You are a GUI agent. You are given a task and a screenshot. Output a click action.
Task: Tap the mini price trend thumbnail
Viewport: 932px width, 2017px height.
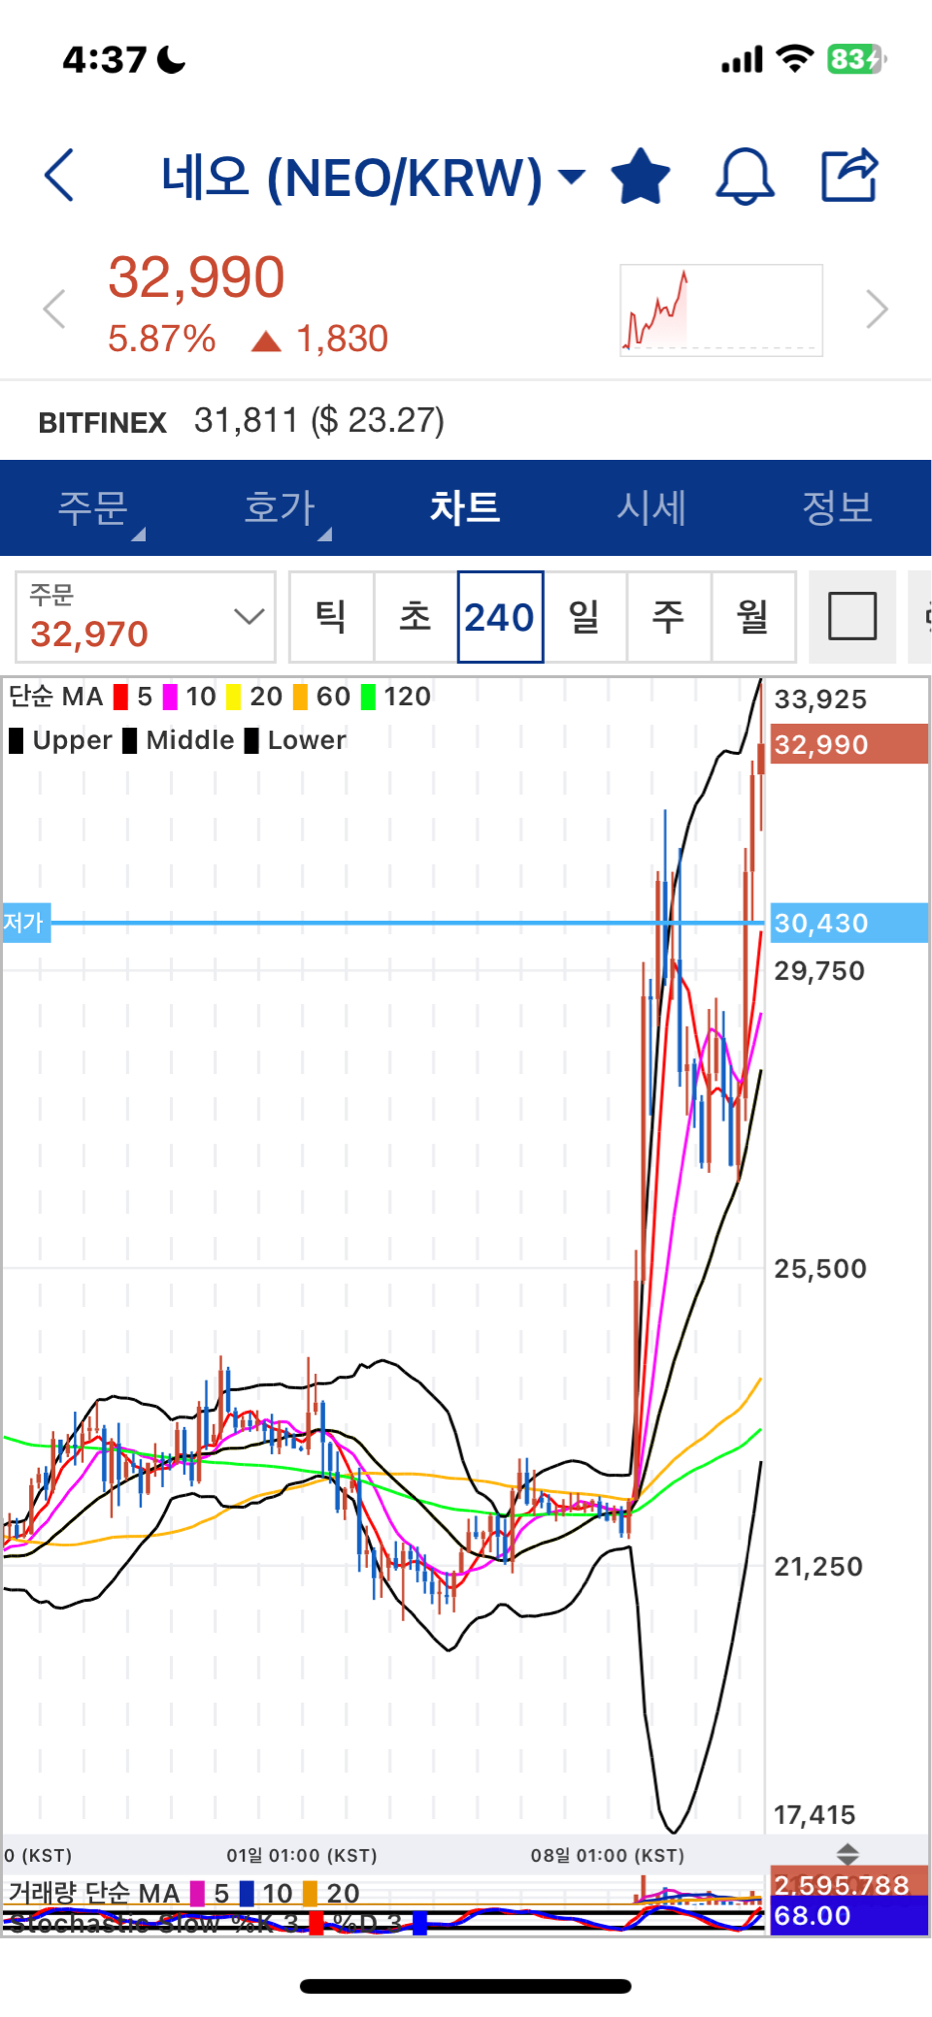(x=721, y=310)
